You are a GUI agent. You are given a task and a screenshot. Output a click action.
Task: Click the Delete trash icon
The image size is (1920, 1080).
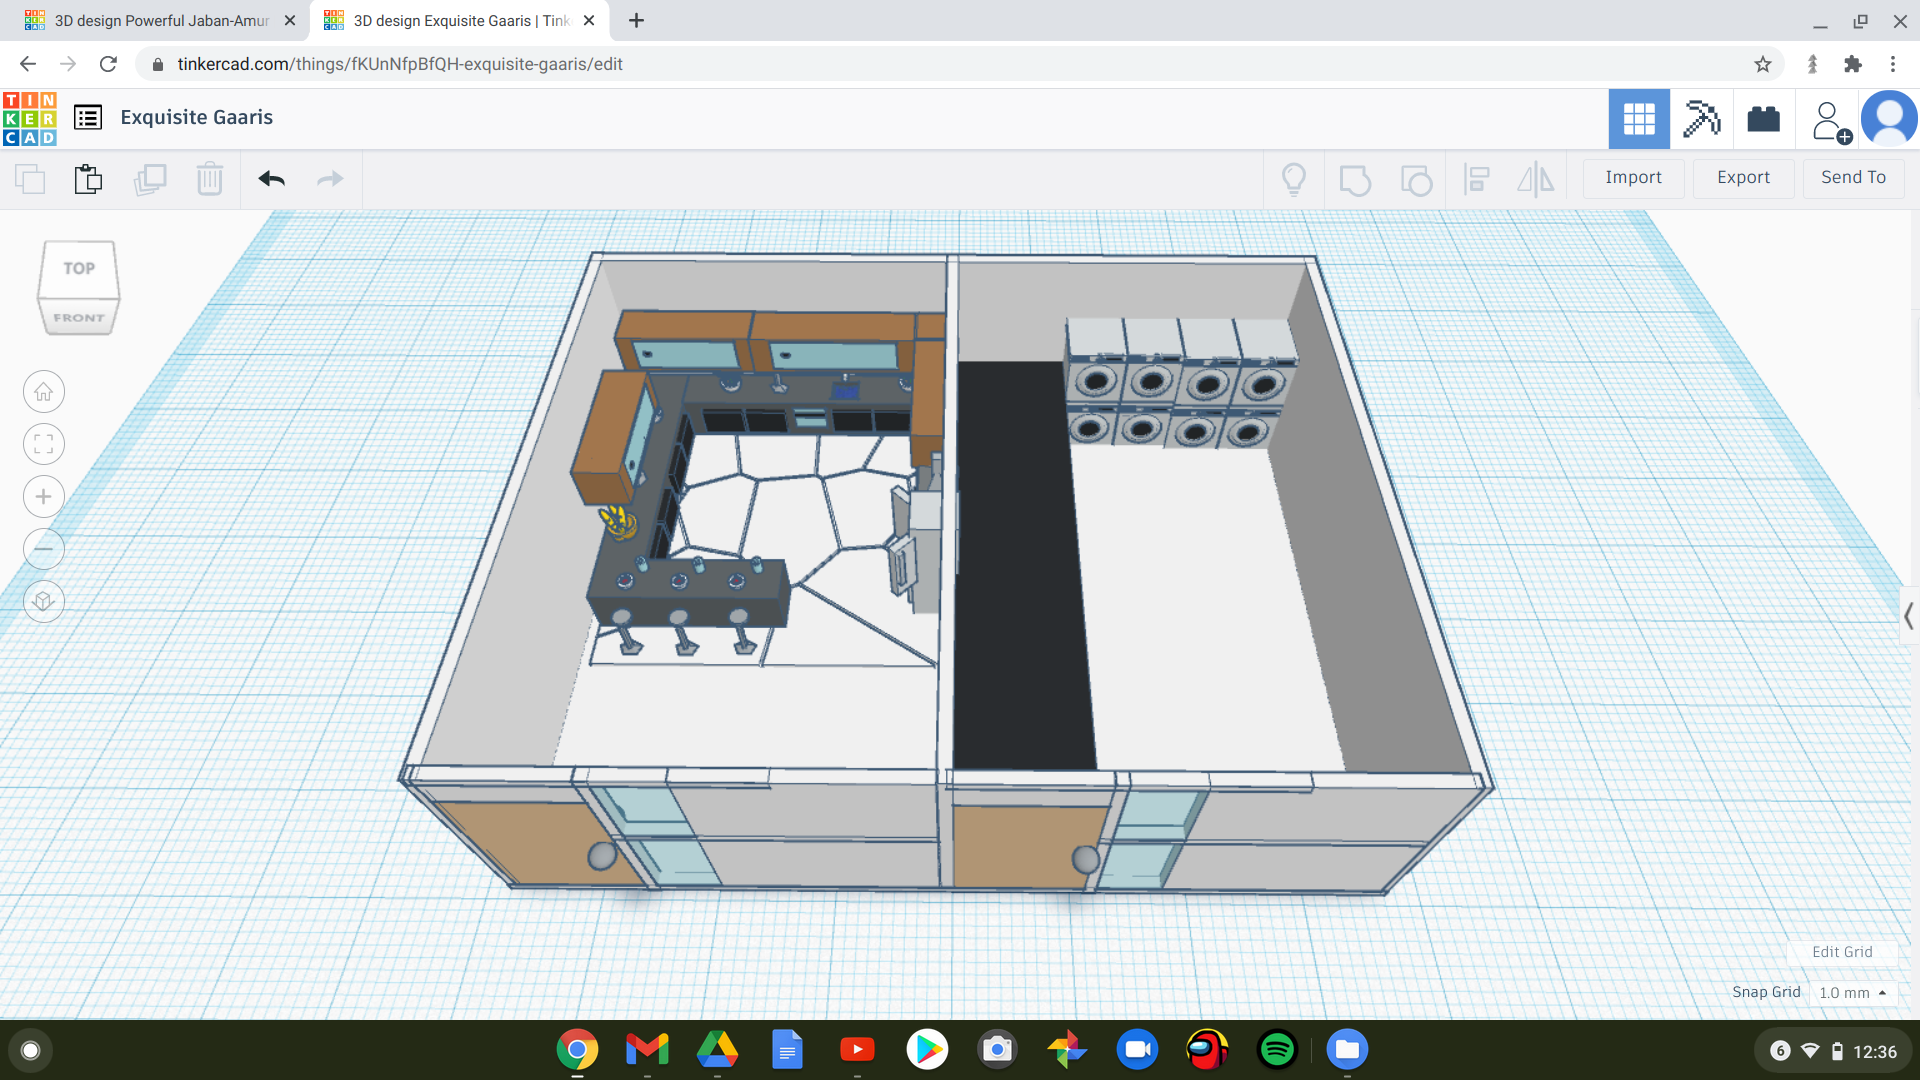point(210,179)
